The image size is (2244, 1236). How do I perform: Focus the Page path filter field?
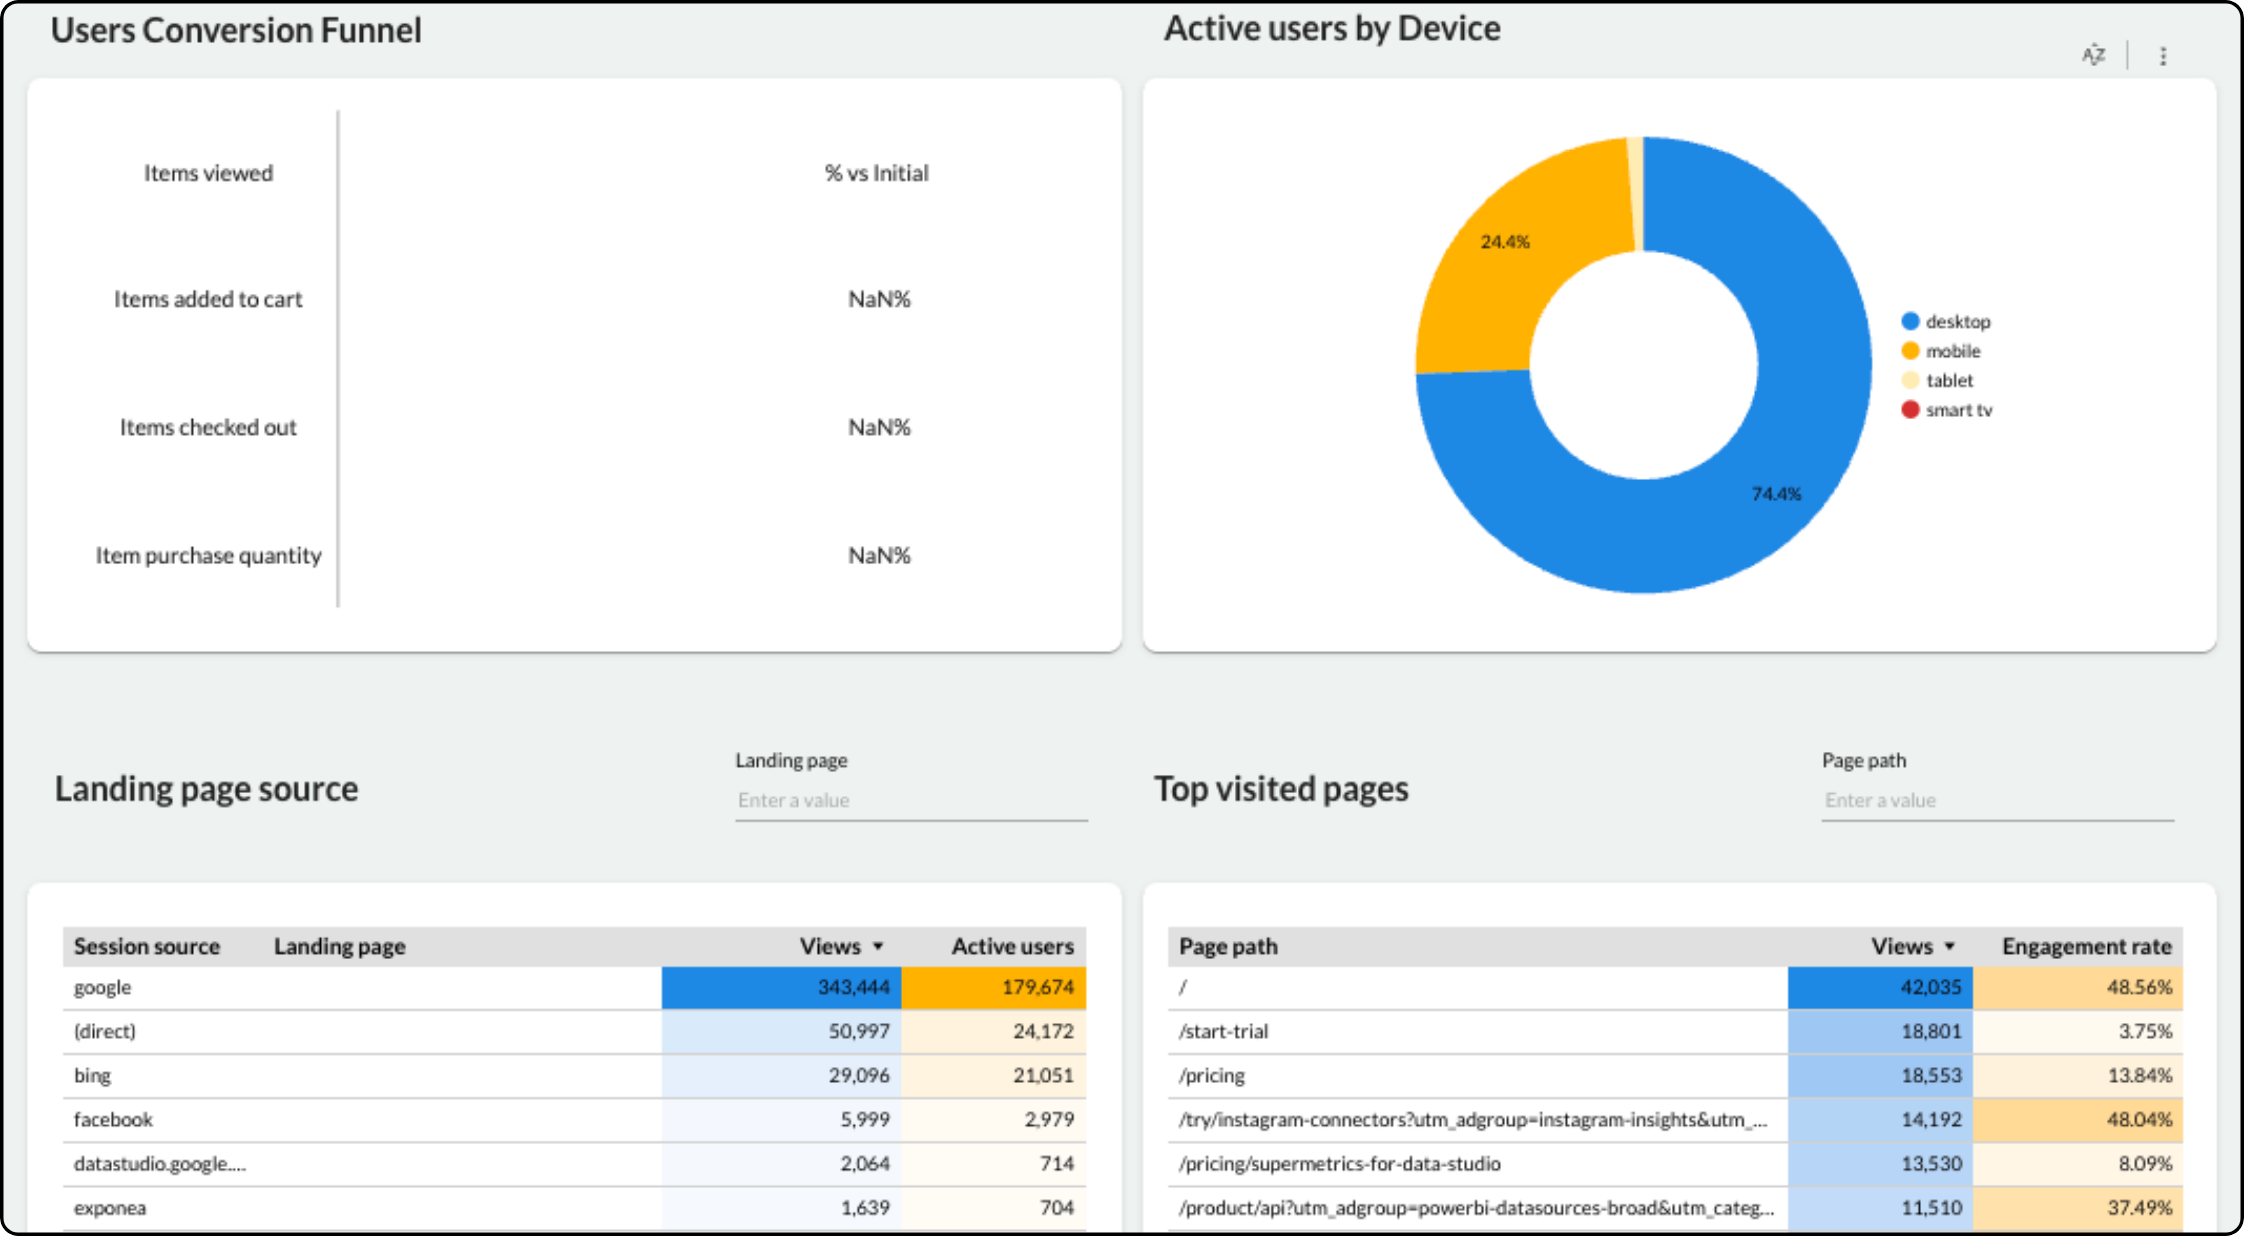1996,800
